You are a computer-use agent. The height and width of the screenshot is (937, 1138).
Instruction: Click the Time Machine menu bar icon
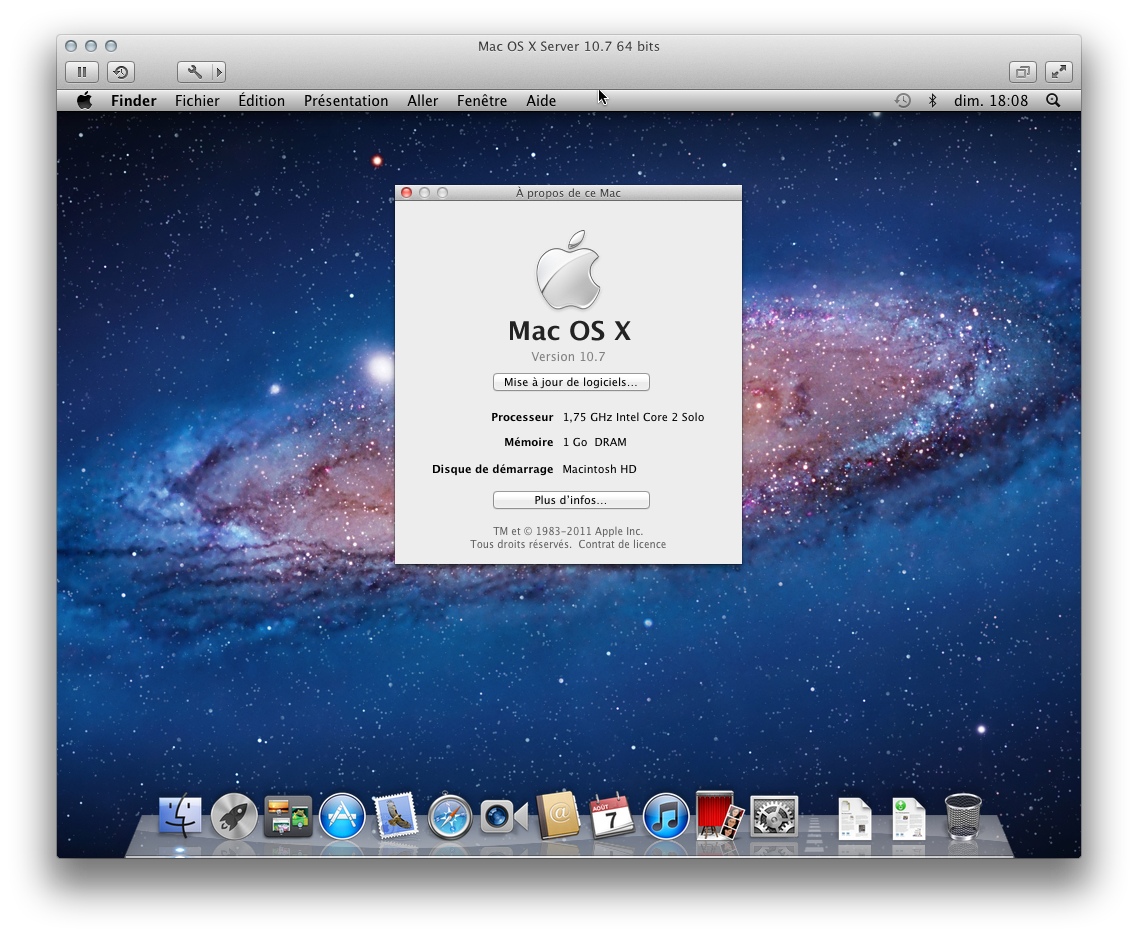[902, 101]
